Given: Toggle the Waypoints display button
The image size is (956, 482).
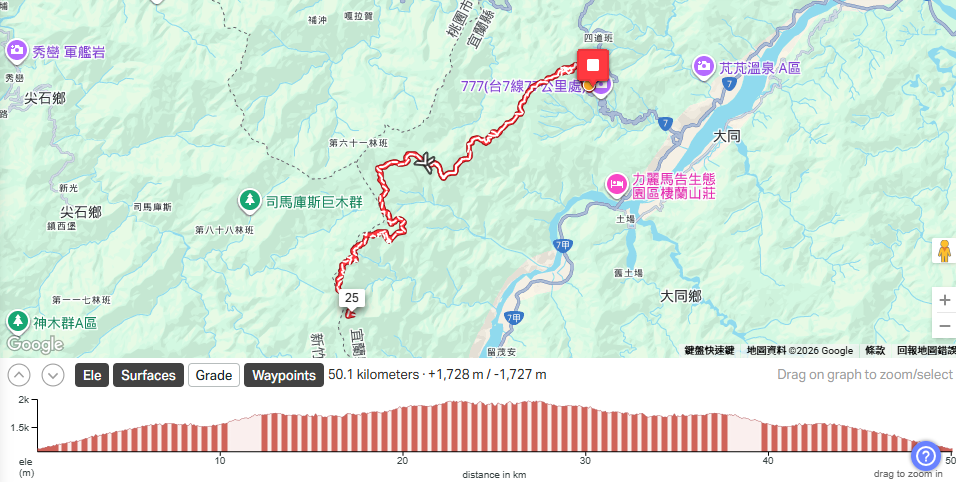Looking at the screenshot, I should [x=284, y=375].
